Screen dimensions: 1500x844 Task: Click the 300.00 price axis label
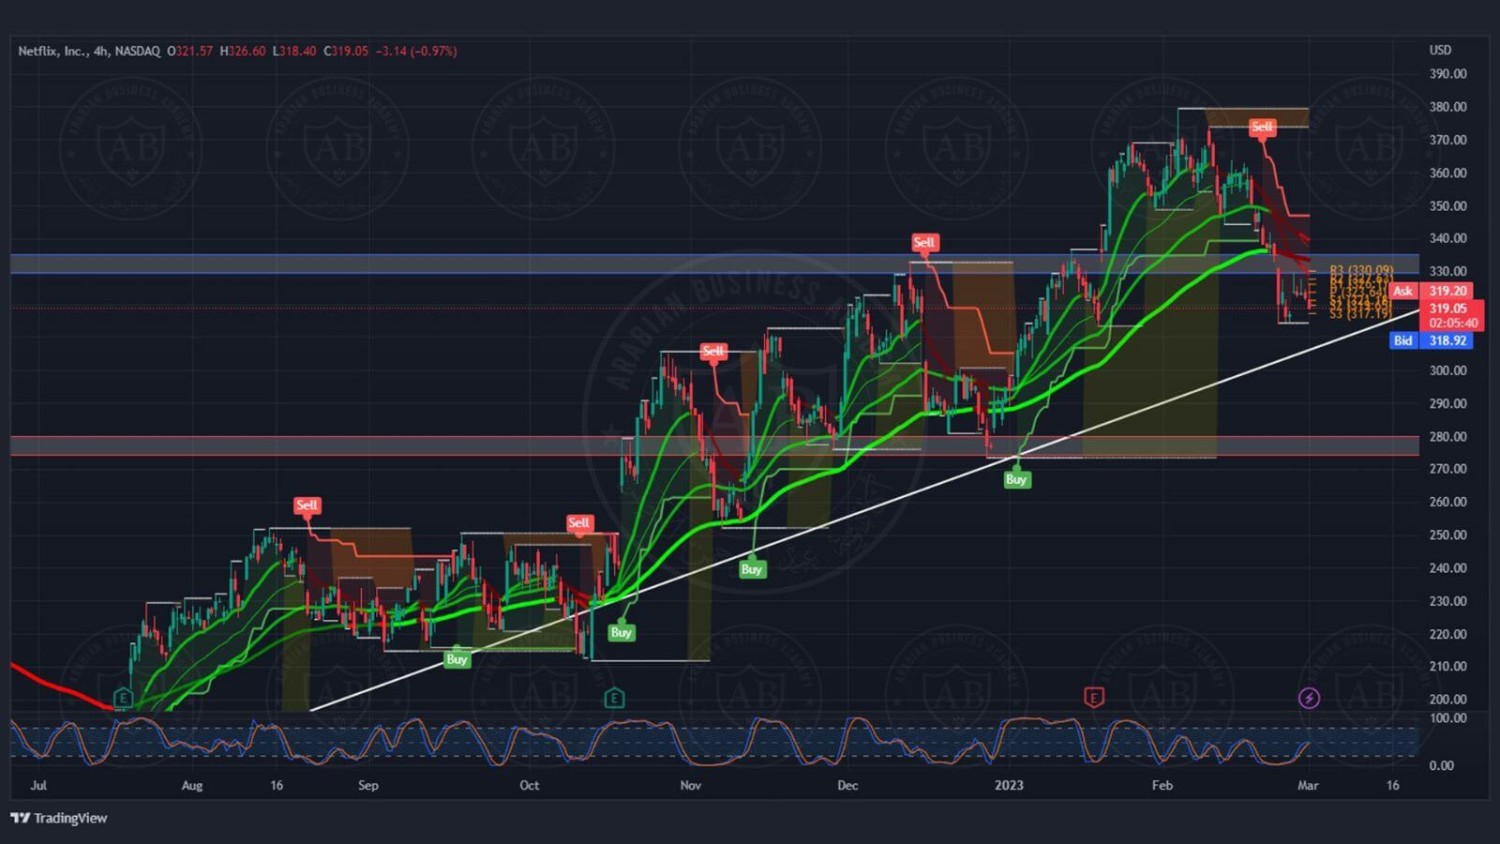point(1448,370)
